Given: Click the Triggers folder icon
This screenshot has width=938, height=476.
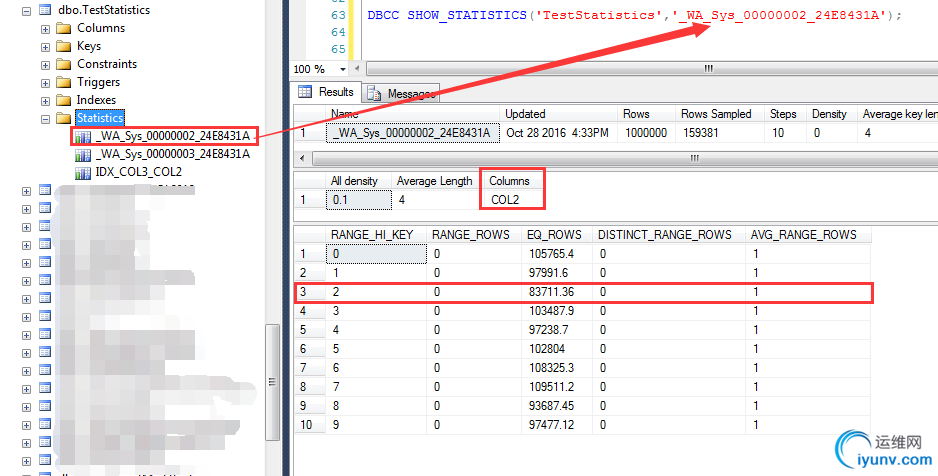Looking at the screenshot, I should [63, 82].
